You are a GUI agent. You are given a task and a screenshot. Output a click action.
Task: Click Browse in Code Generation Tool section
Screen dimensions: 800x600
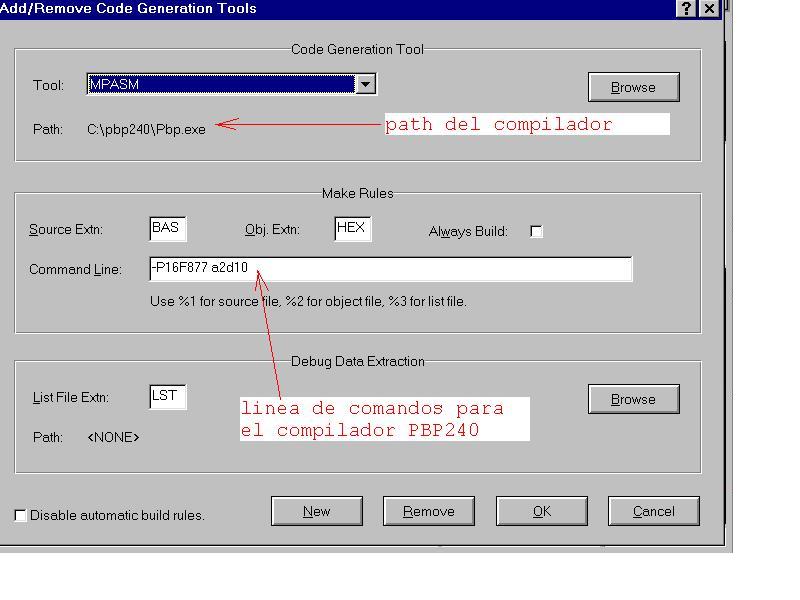tap(633, 87)
